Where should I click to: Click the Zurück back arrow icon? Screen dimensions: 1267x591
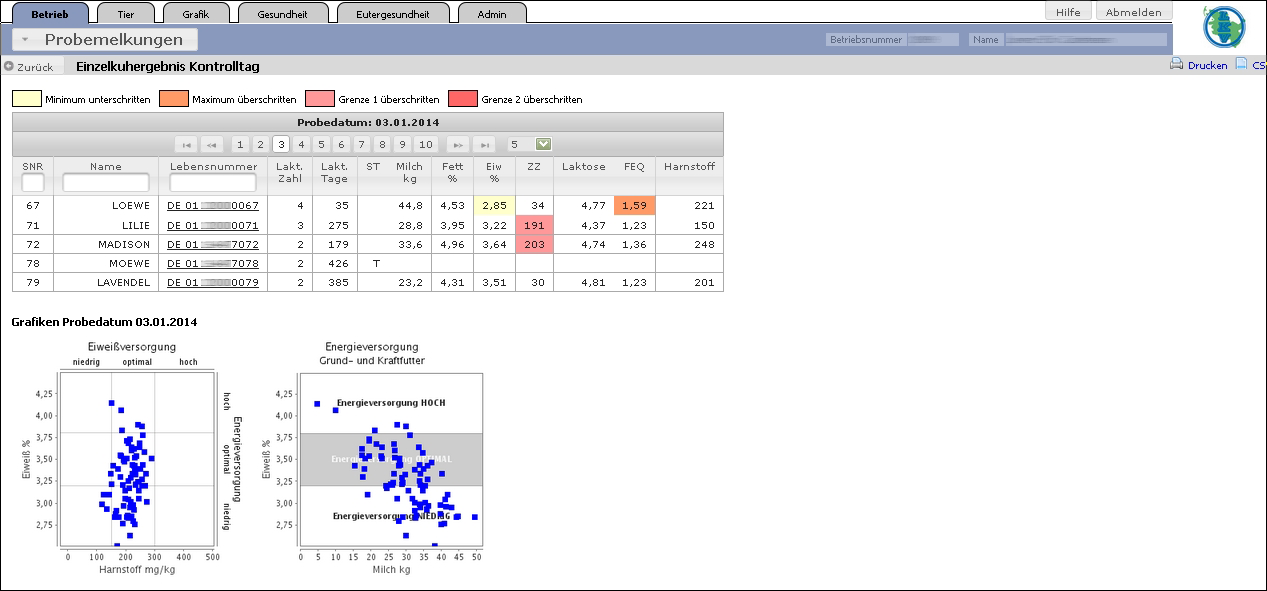9,67
